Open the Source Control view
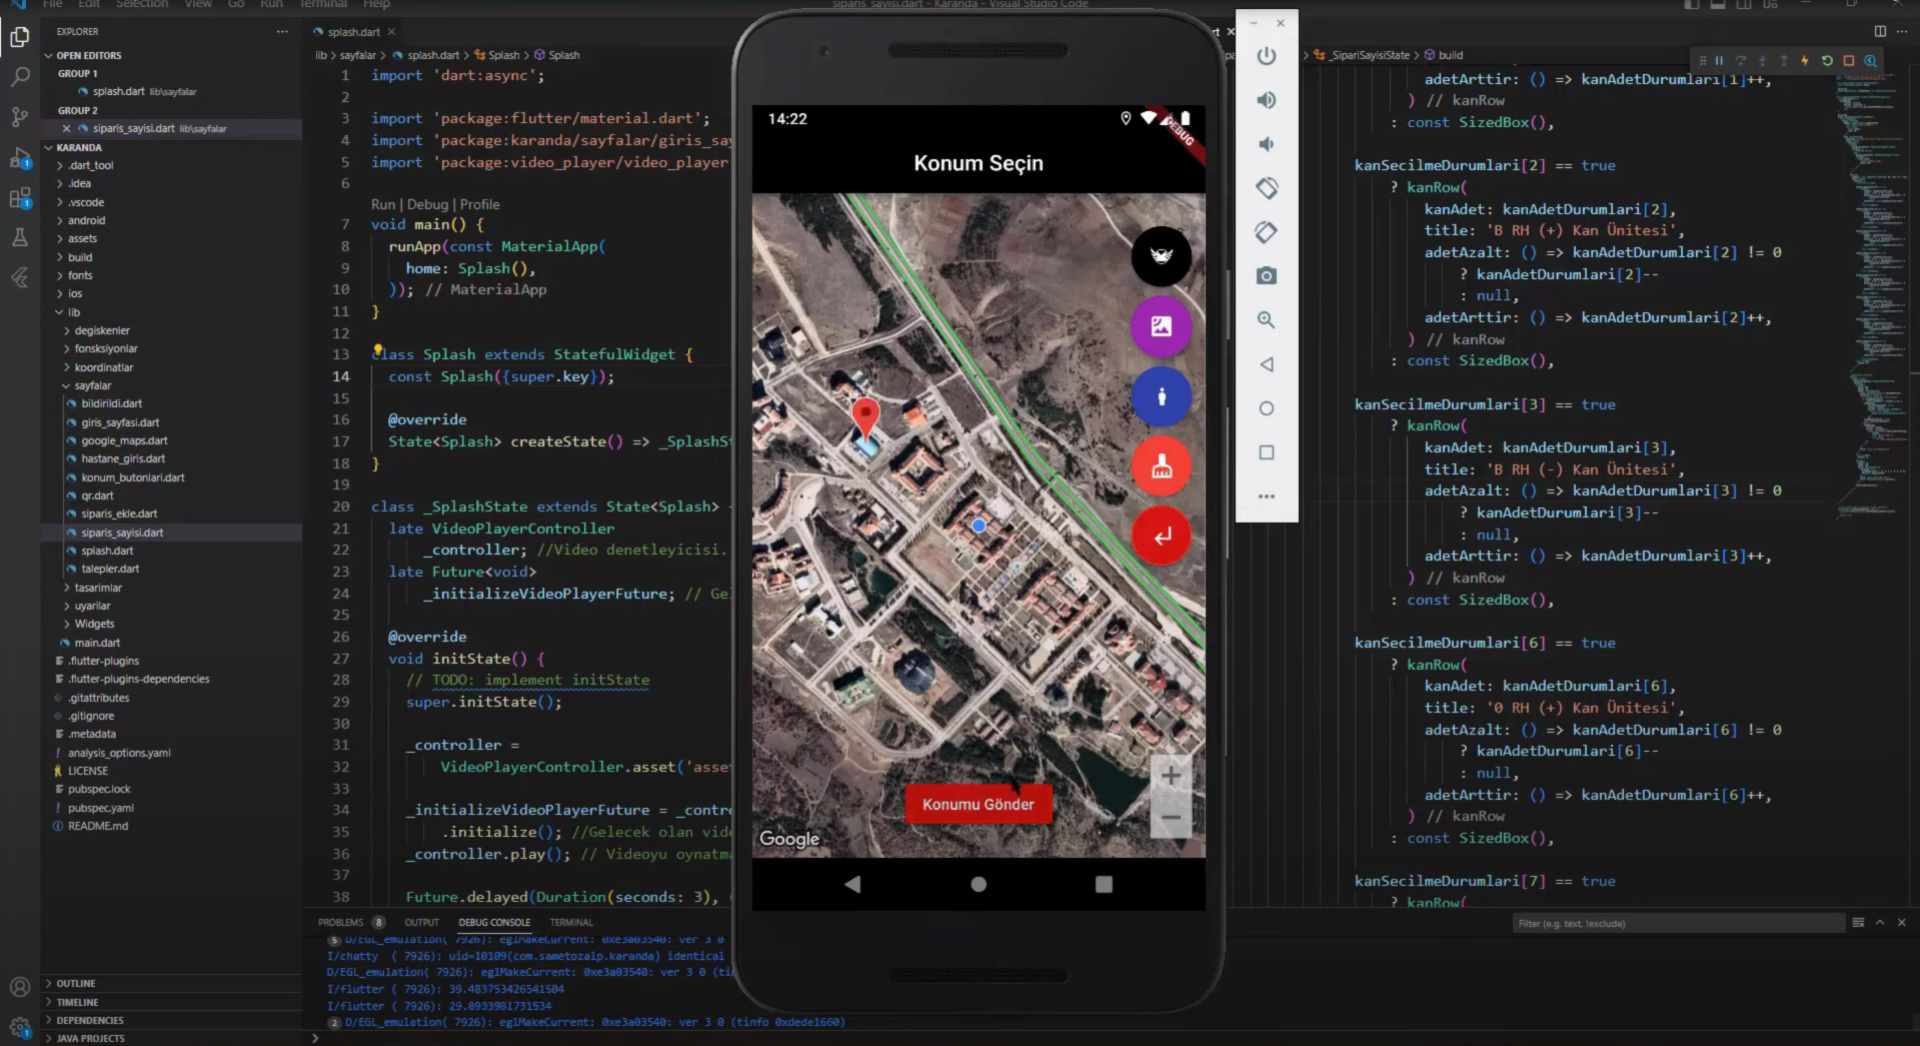 click(19, 117)
